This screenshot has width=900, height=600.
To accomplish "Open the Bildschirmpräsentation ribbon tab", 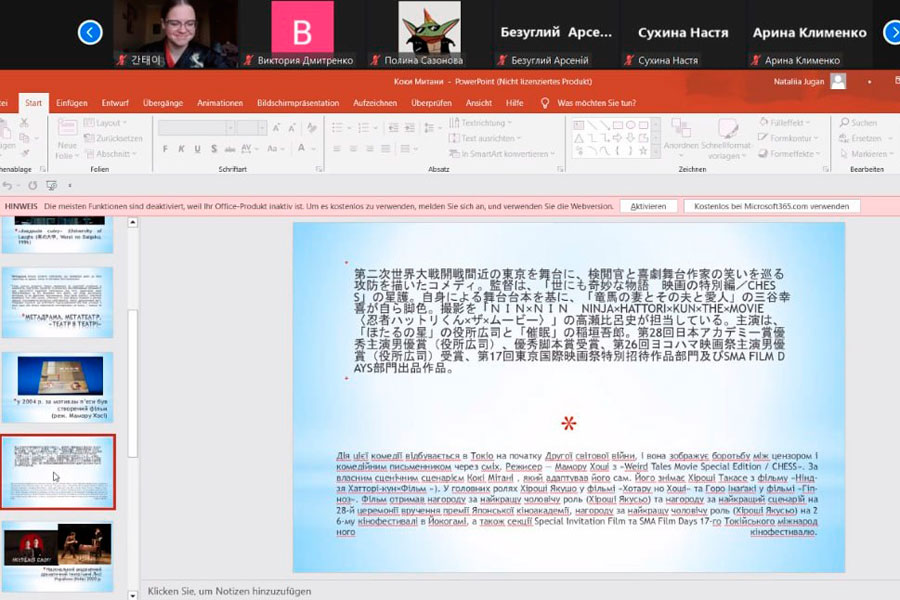I will click(x=298, y=103).
